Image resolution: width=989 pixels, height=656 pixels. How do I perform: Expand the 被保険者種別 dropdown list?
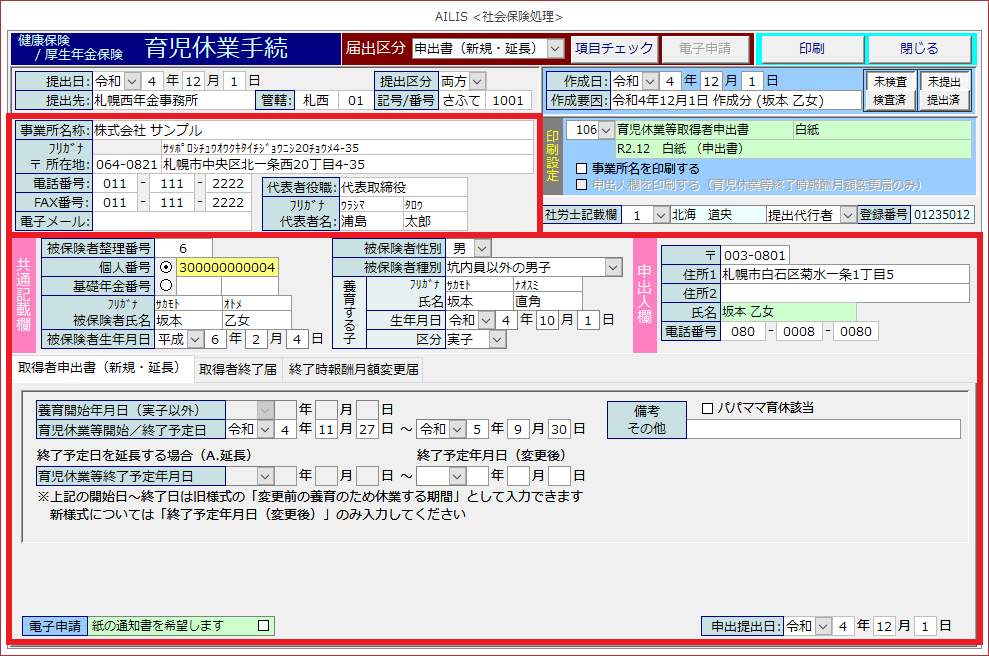[x=612, y=267]
